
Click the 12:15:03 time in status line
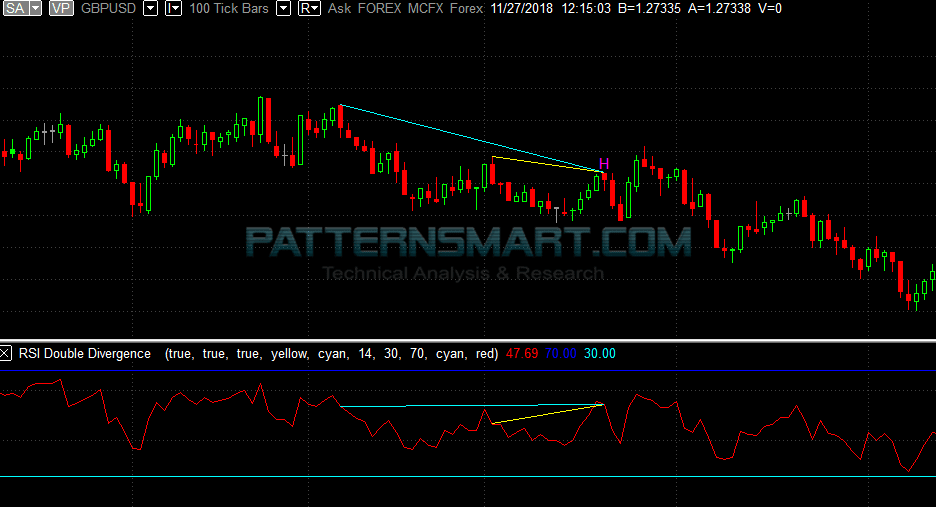pos(586,8)
